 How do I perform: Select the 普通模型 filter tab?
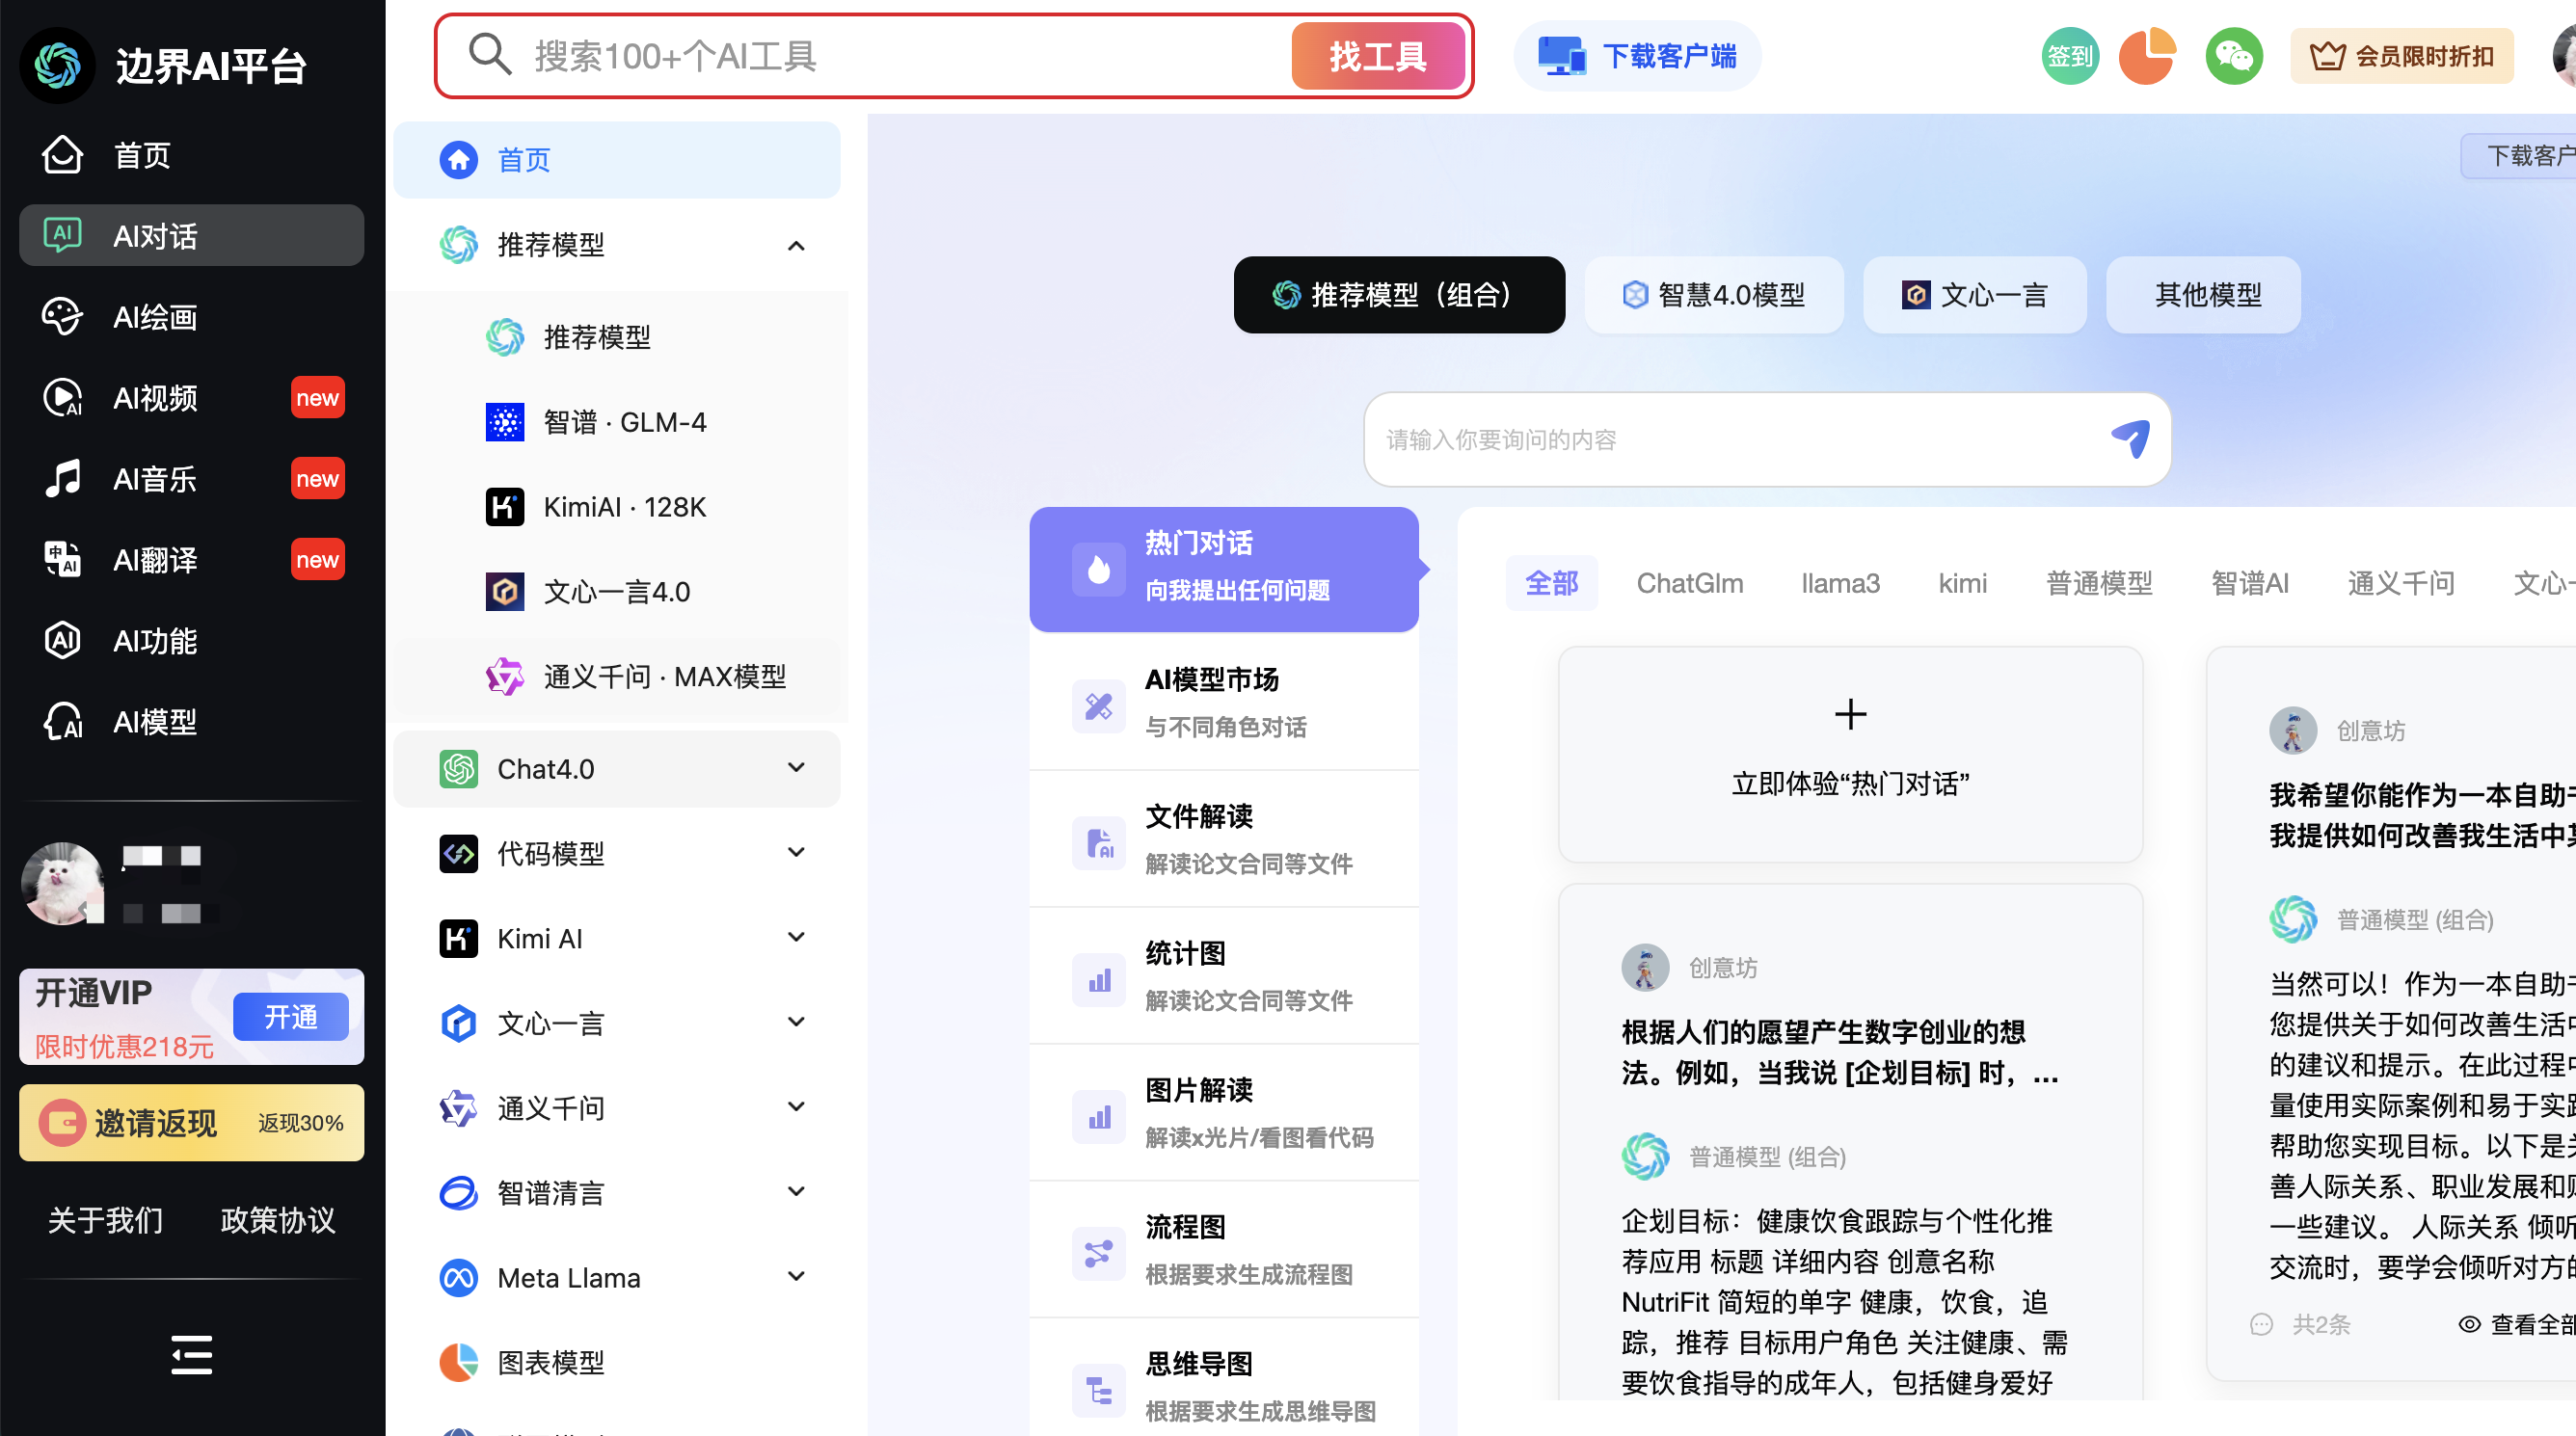pyautogui.click(x=2099, y=583)
